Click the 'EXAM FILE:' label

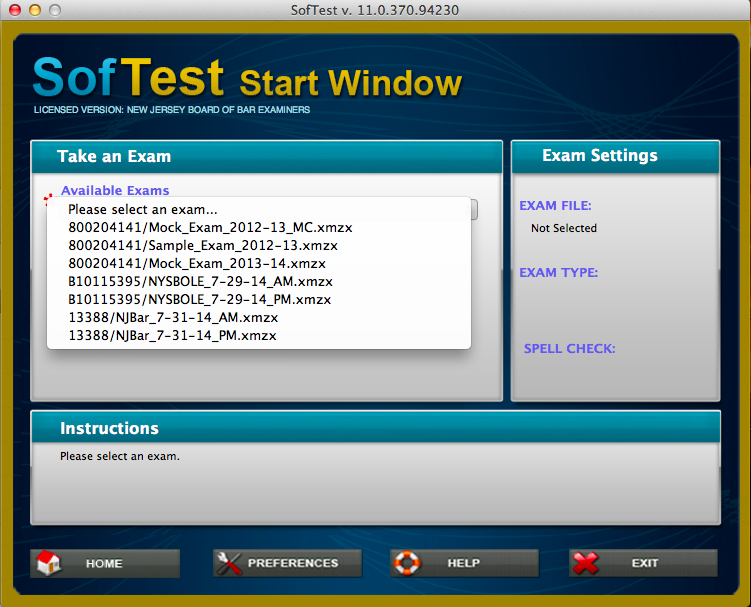(x=555, y=206)
